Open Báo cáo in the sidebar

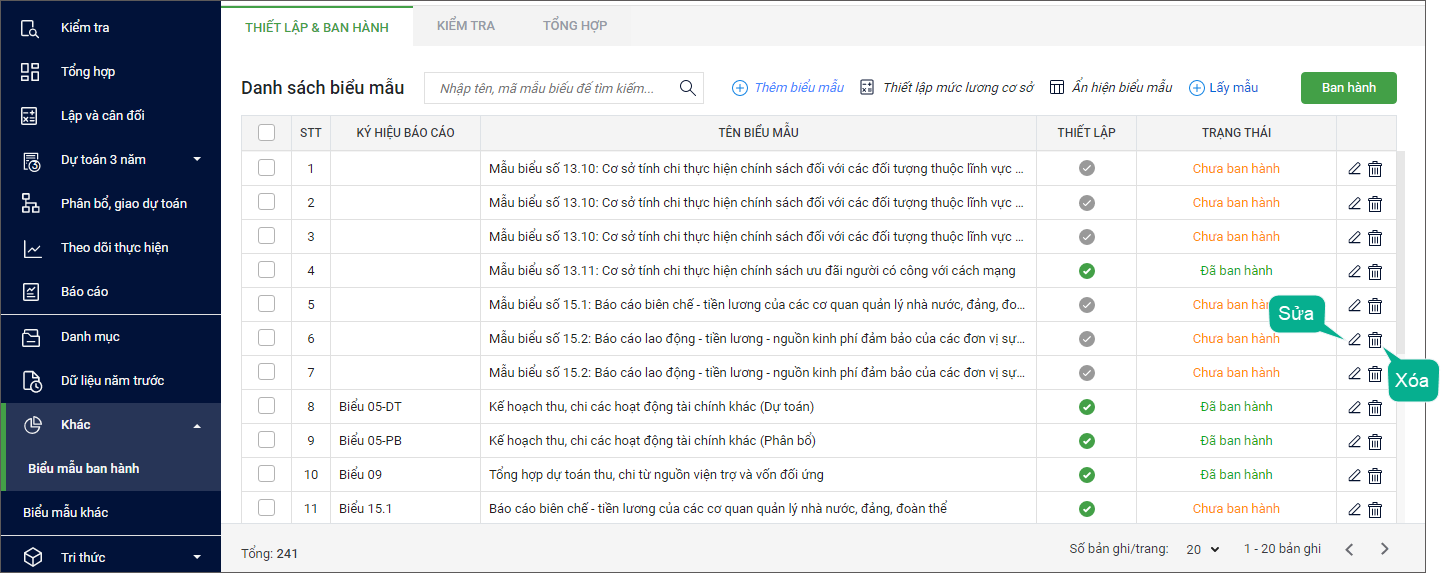(84, 292)
